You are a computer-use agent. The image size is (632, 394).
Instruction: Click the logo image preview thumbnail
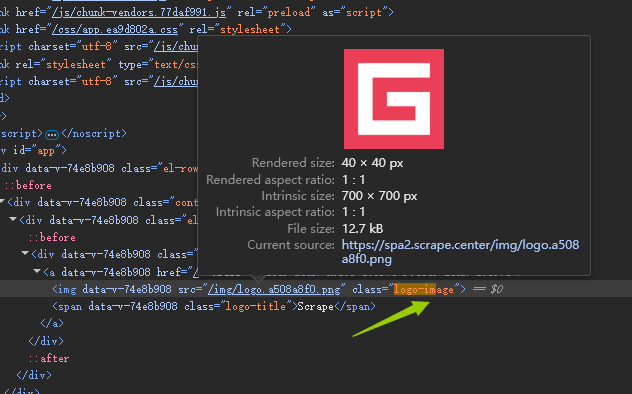click(x=394, y=99)
